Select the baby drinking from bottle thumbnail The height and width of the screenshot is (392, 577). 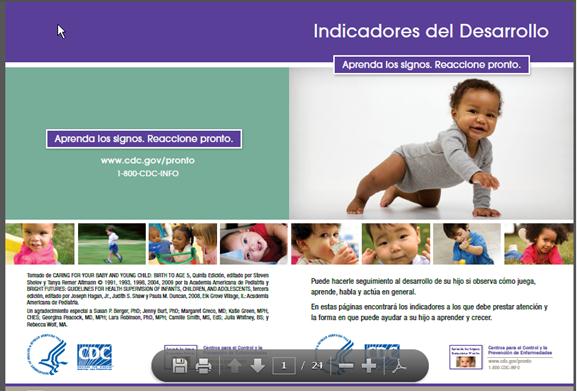[325, 244]
